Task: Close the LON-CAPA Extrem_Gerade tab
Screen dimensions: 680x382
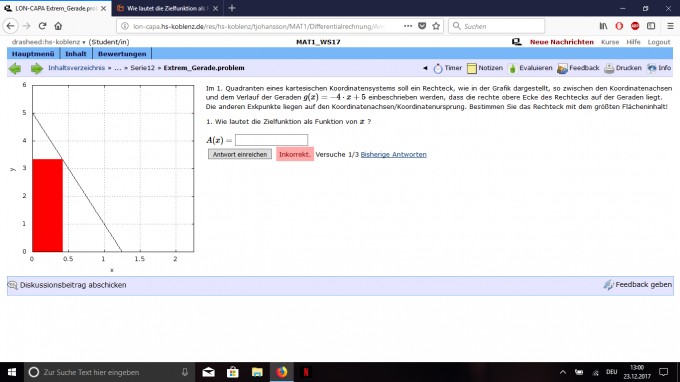Action: point(103,8)
